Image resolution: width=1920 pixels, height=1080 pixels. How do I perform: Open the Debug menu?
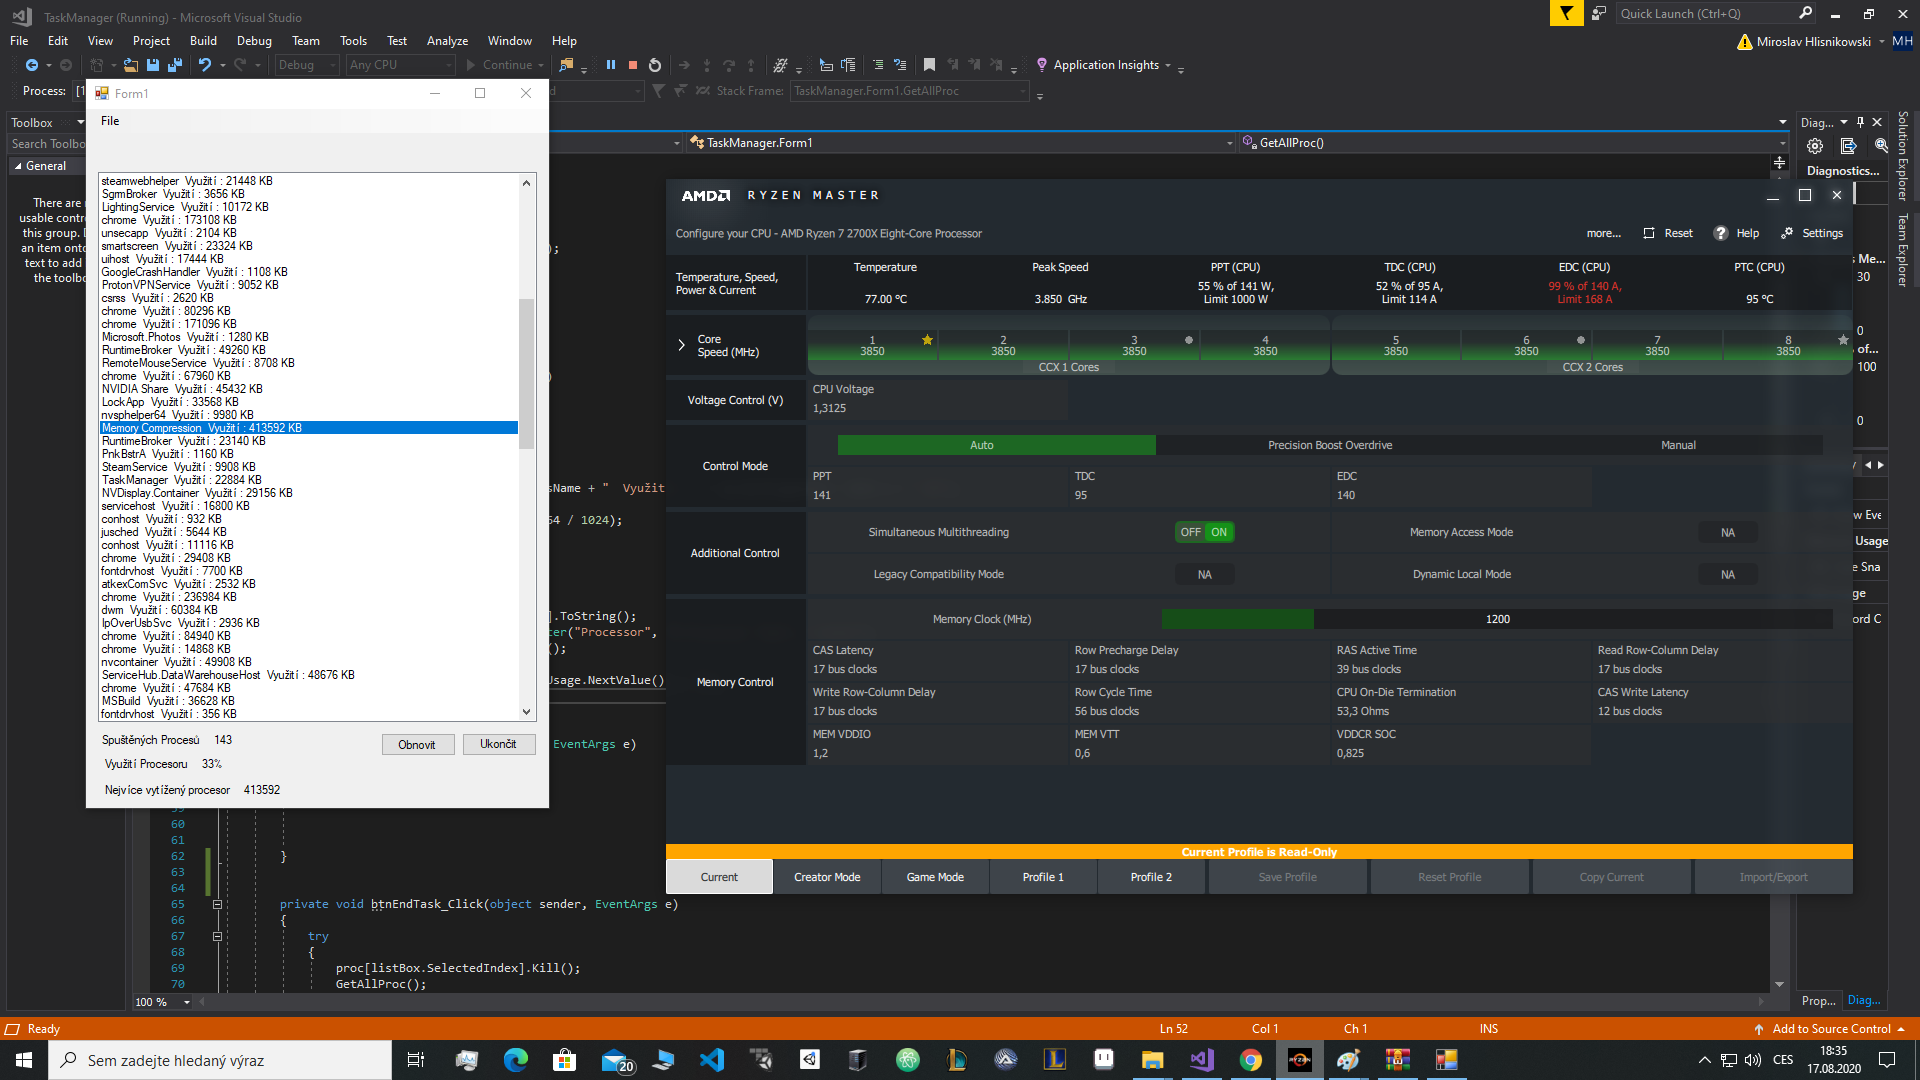[254, 41]
